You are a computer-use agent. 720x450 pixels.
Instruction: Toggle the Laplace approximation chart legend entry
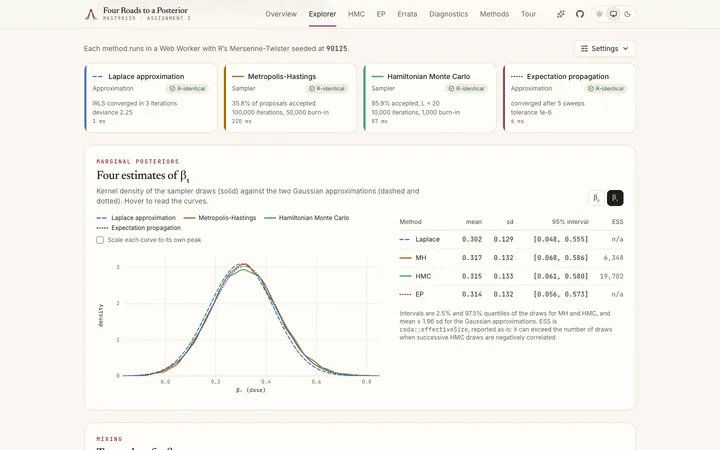click(136, 218)
